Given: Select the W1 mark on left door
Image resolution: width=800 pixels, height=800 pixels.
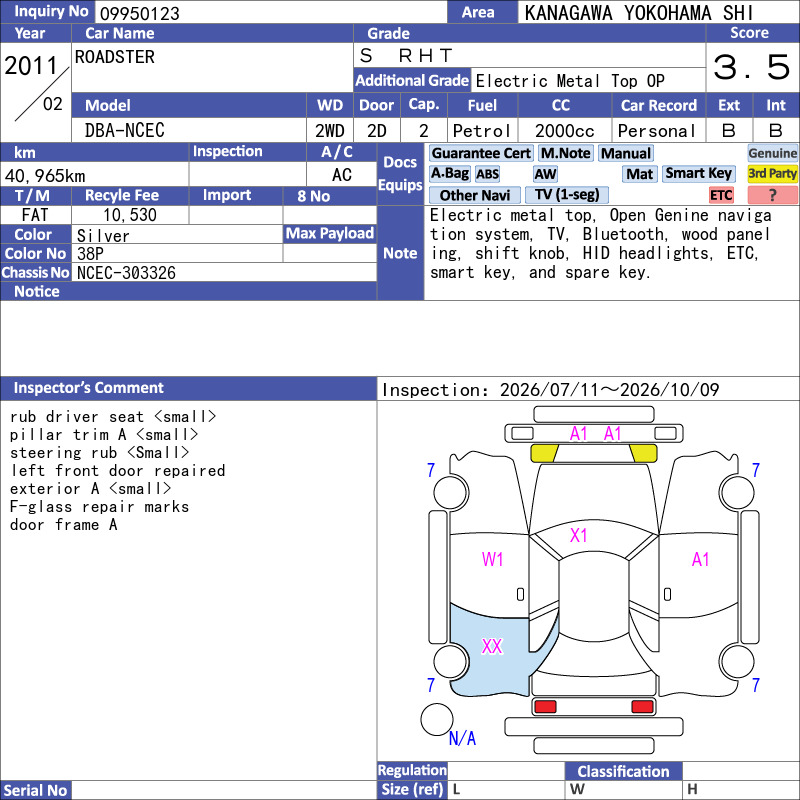Looking at the screenshot, I should point(492,560).
